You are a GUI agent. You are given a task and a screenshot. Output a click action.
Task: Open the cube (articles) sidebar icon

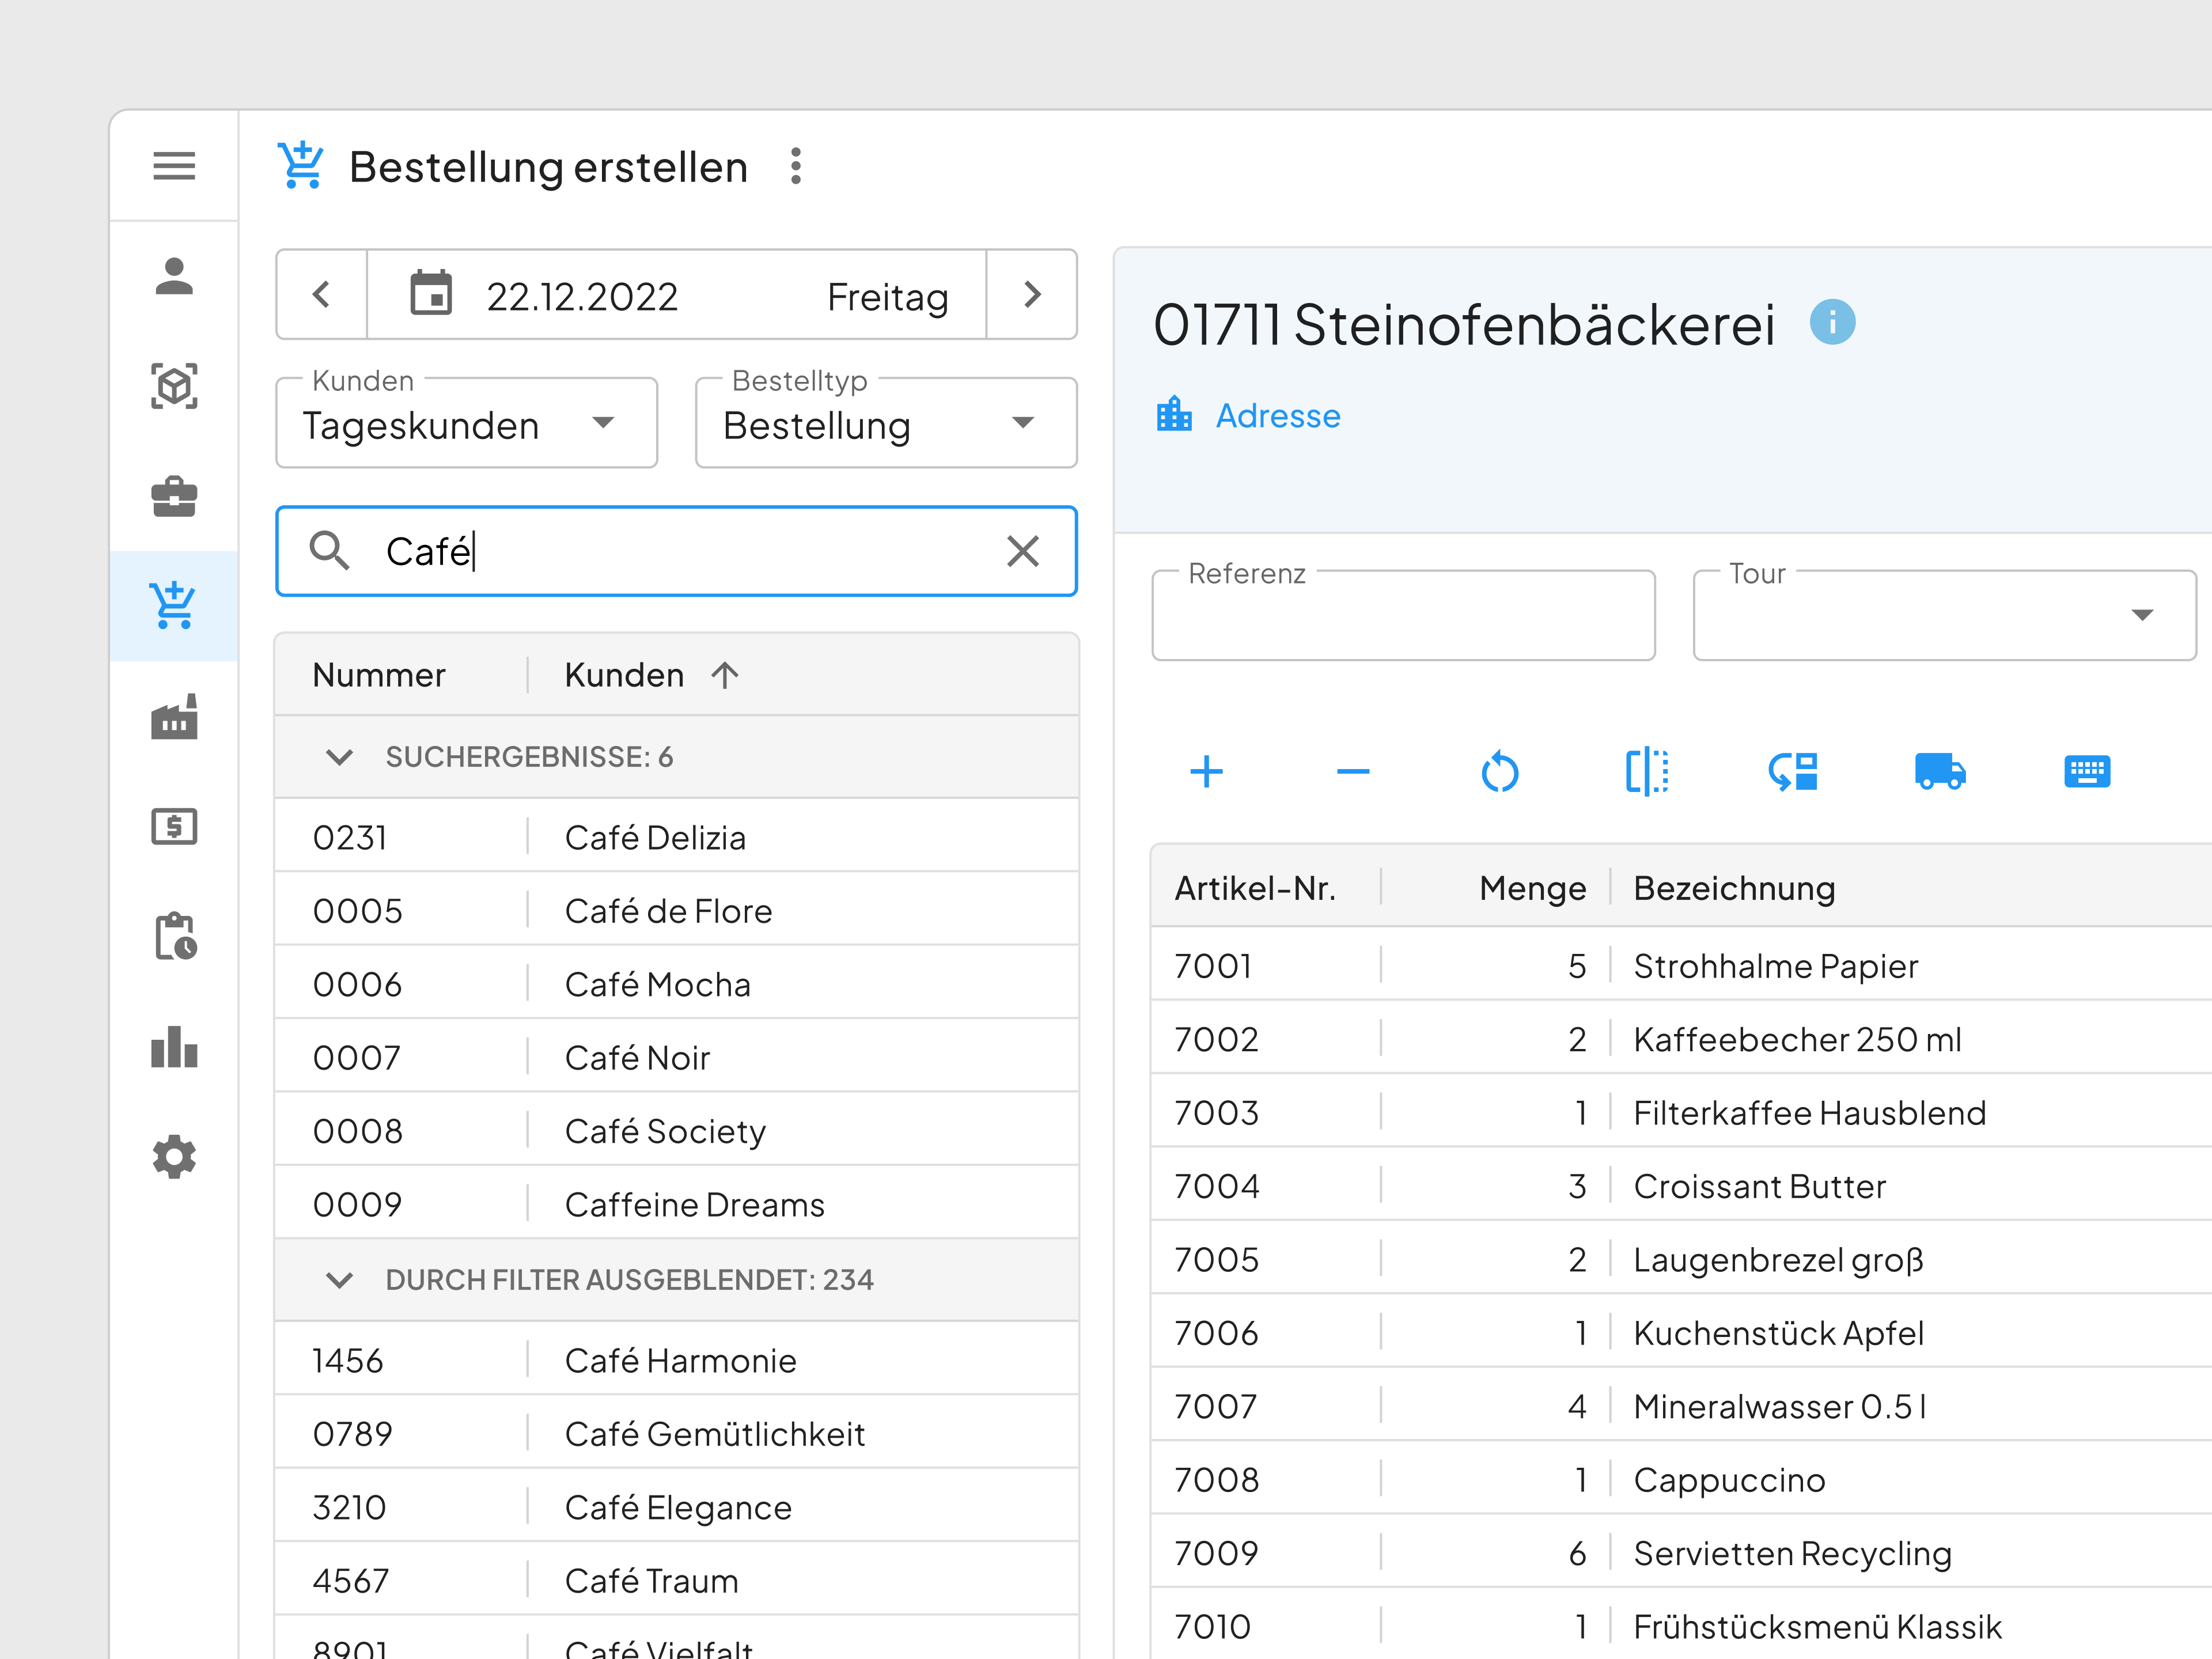point(174,386)
